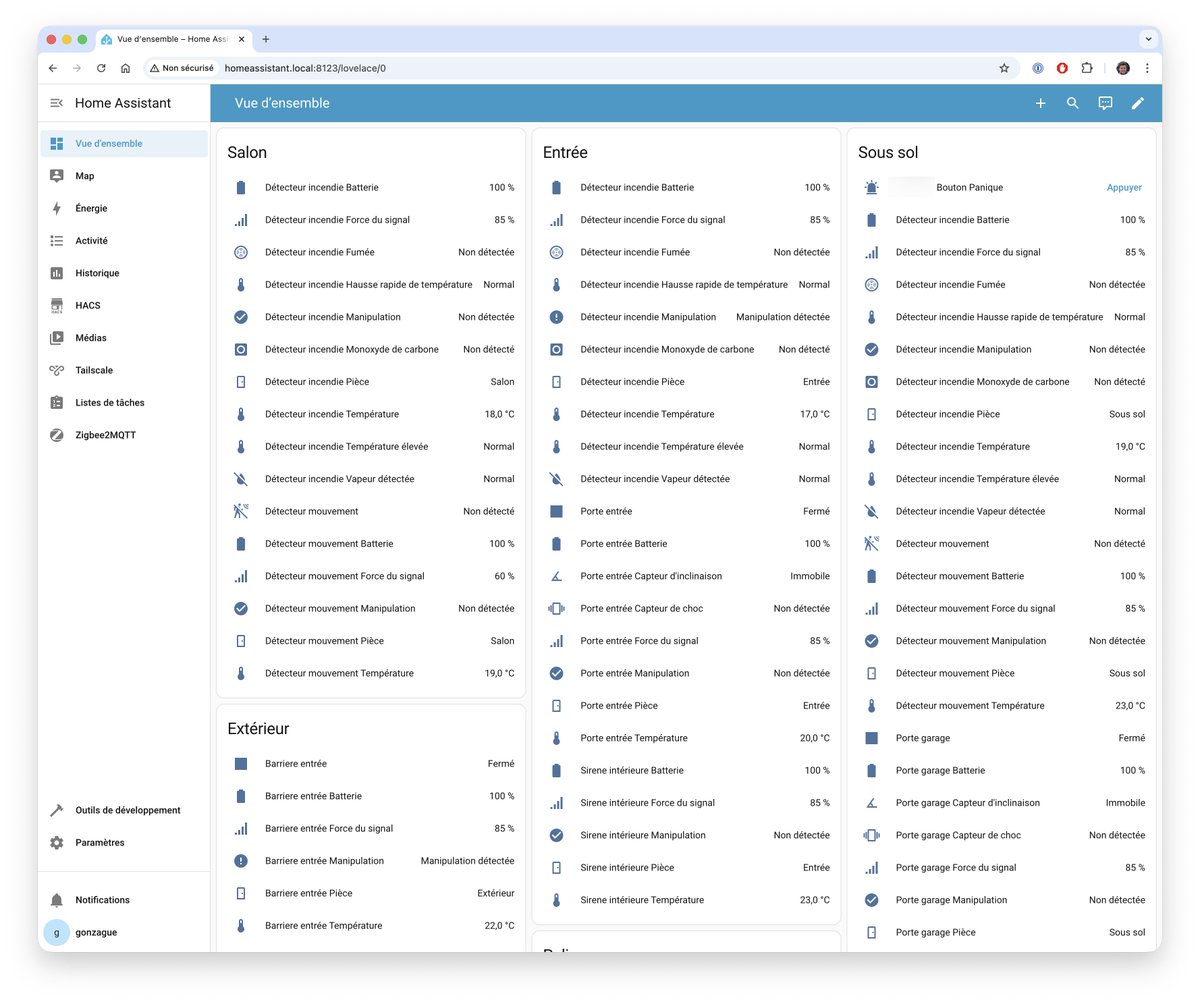
Task: Click Porte garage Capteur de choc icon
Action: pyautogui.click(x=872, y=835)
